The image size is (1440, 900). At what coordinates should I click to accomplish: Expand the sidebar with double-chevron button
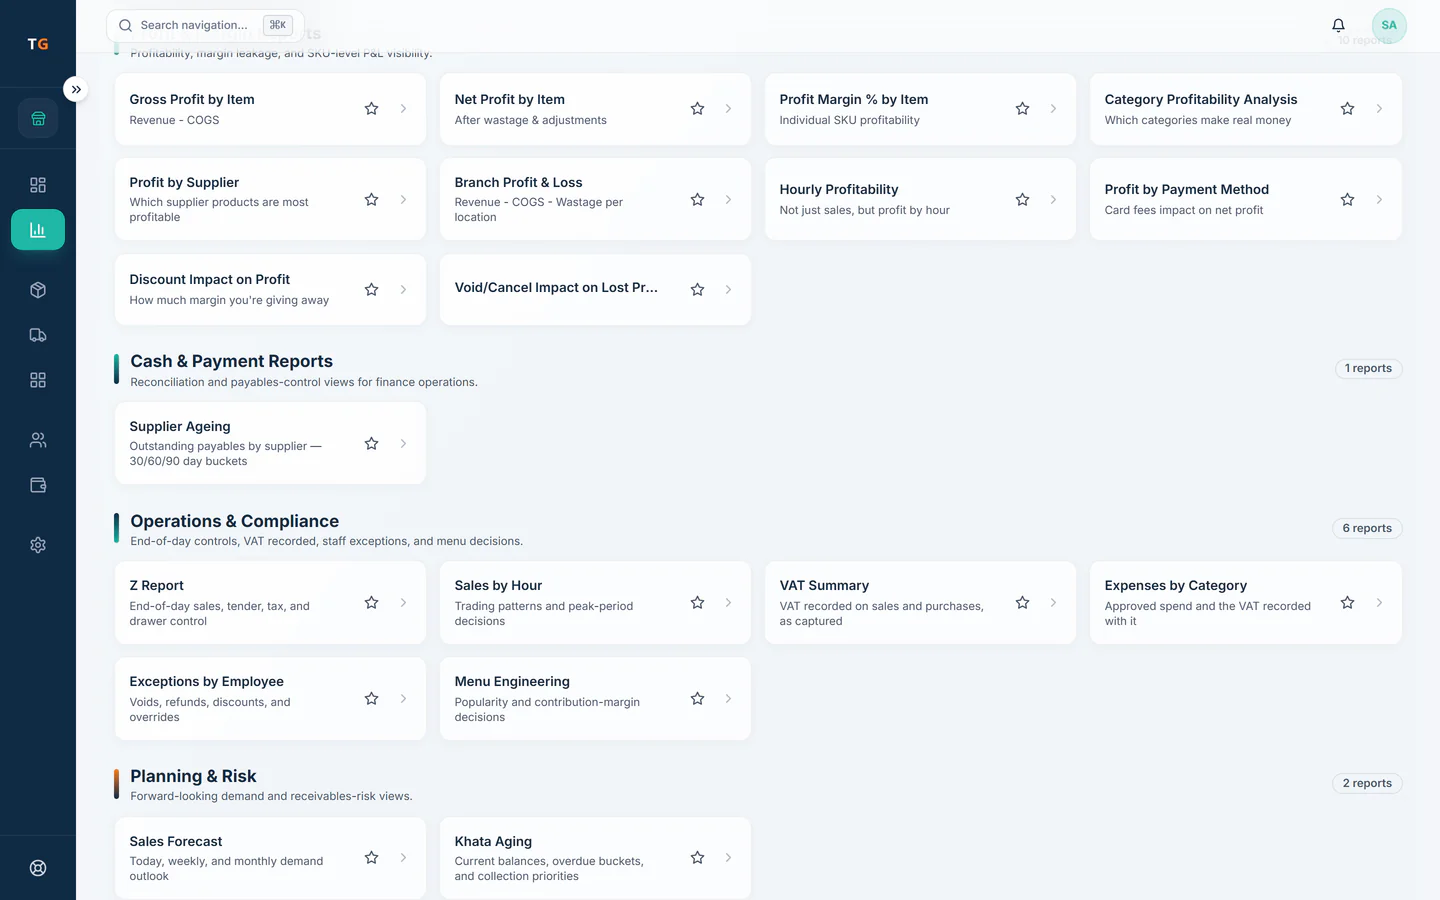tap(75, 89)
